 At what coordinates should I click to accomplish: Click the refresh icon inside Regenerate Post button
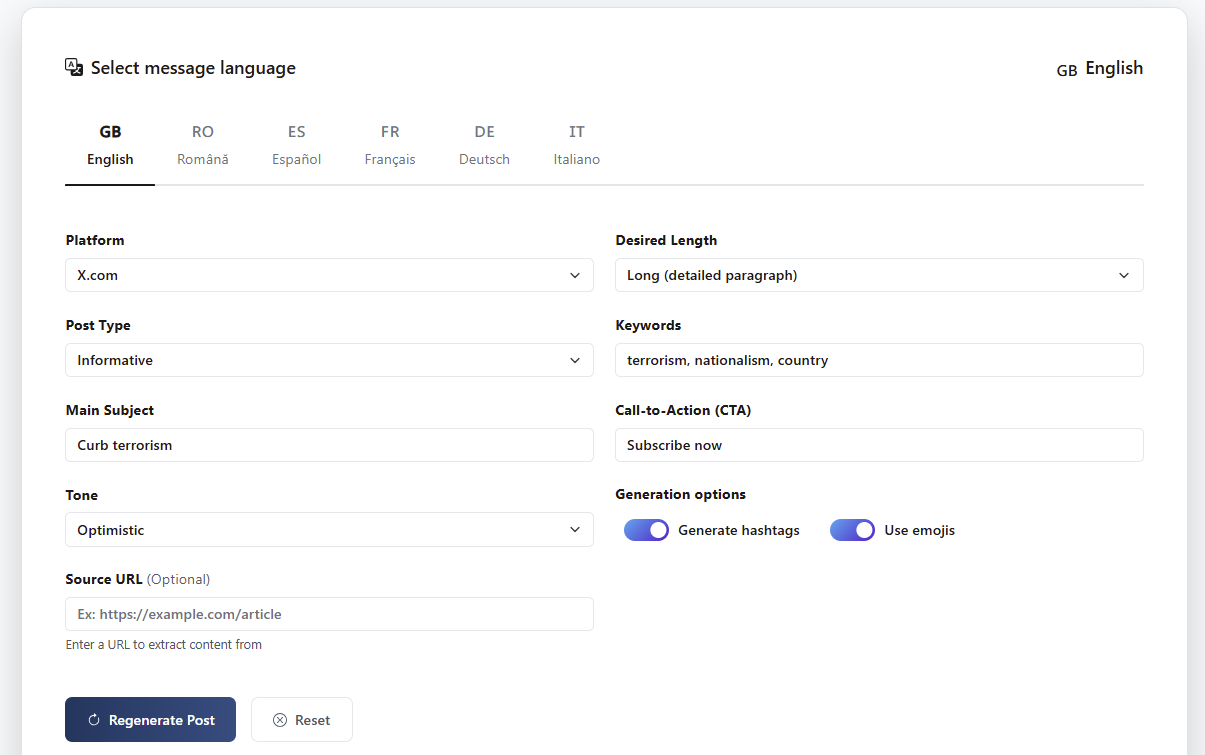pos(93,719)
